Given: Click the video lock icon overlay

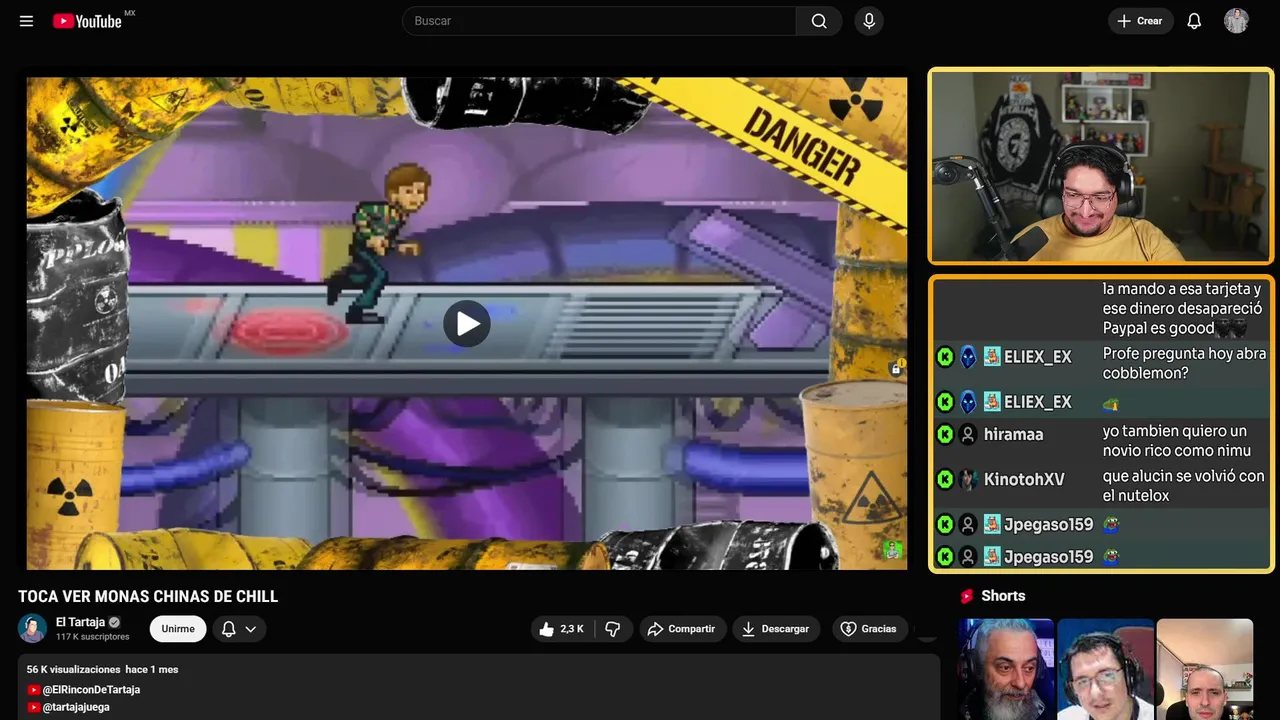Looking at the screenshot, I should [x=896, y=369].
